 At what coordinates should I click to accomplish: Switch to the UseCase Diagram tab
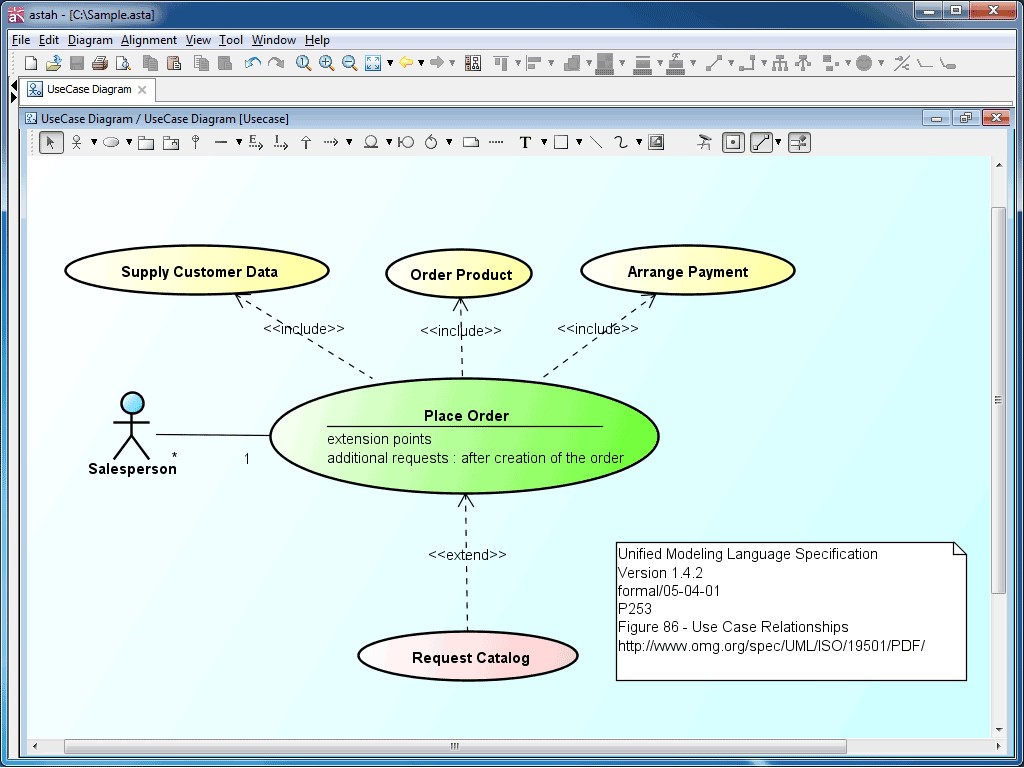88,89
